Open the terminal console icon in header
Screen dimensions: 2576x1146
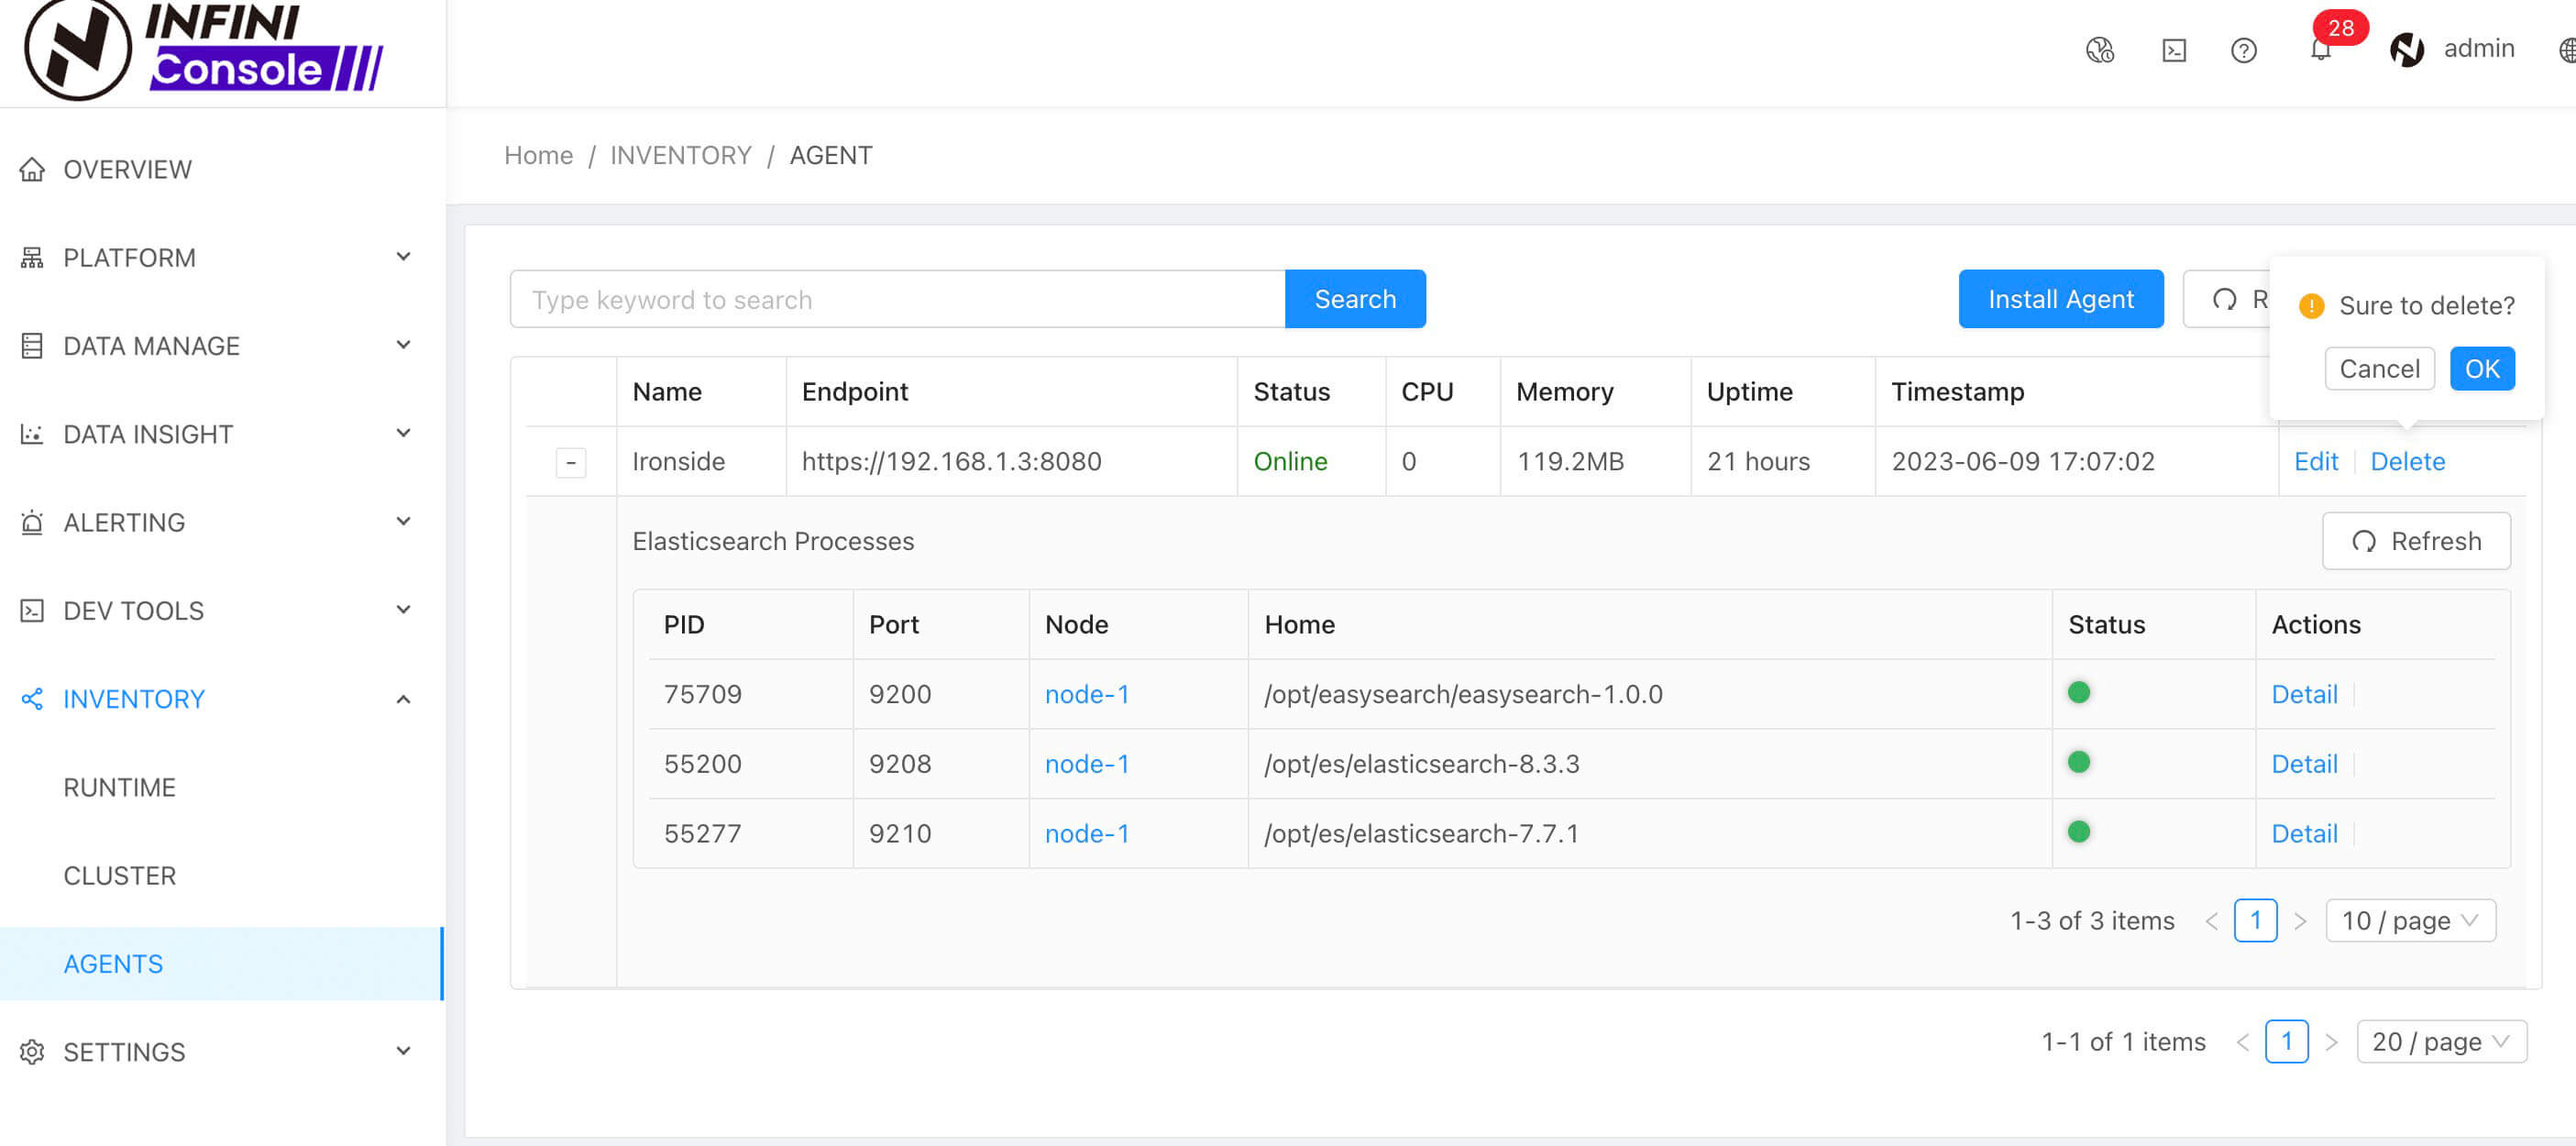click(x=2173, y=50)
